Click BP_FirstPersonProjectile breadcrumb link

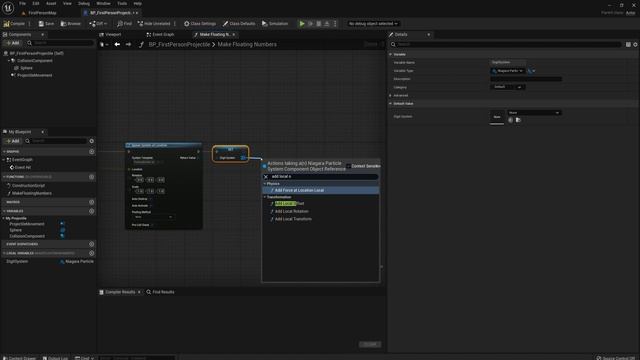coord(179,44)
